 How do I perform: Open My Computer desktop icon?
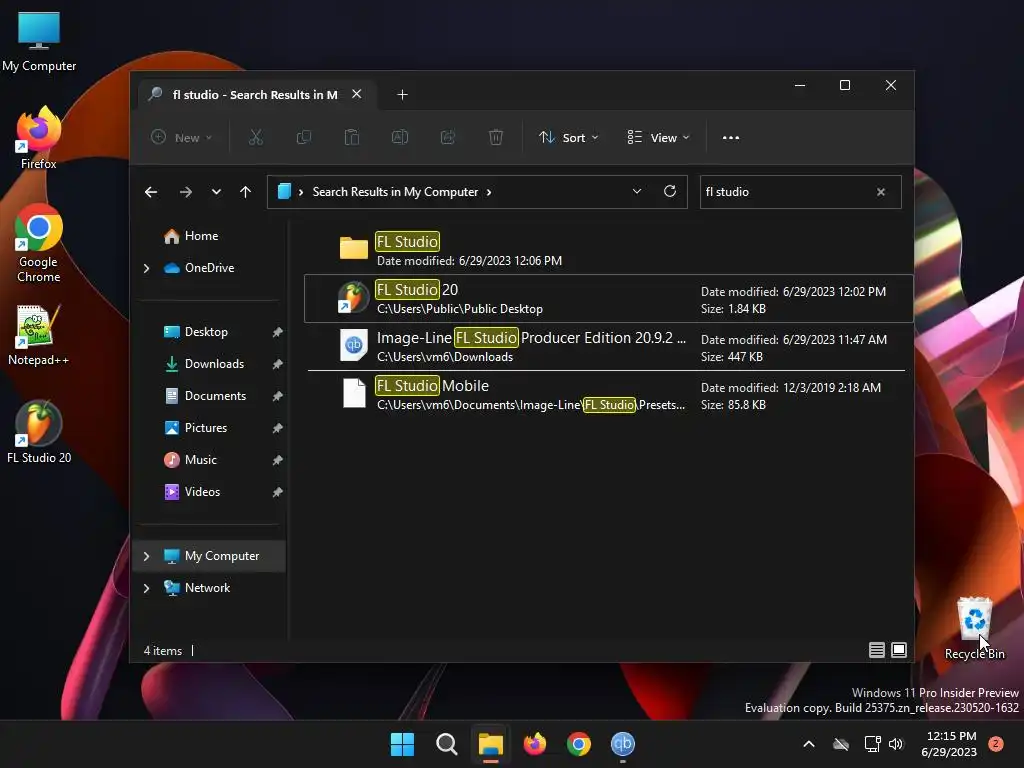pos(39,40)
